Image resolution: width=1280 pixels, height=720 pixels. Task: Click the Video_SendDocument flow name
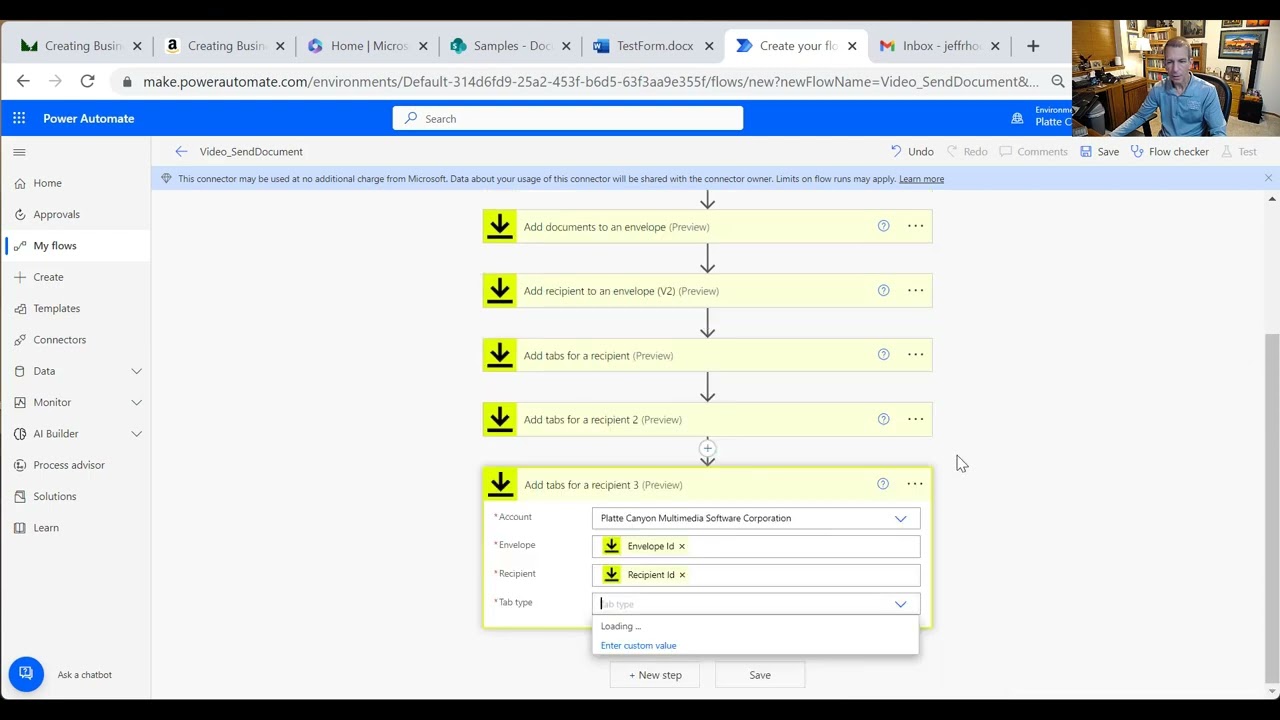click(251, 152)
